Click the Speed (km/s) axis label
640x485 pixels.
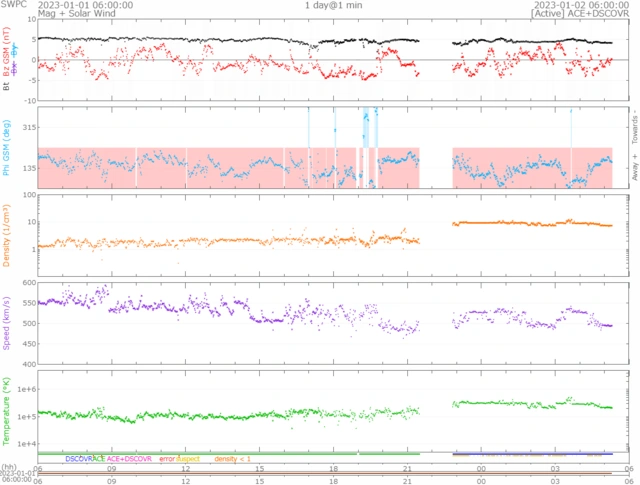[7, 321]
